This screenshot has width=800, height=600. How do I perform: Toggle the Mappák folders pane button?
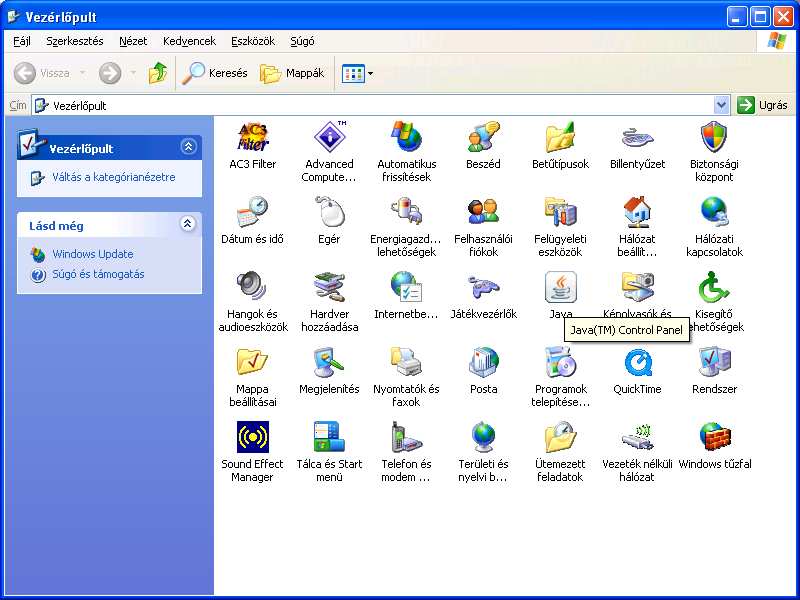[292, 73]
